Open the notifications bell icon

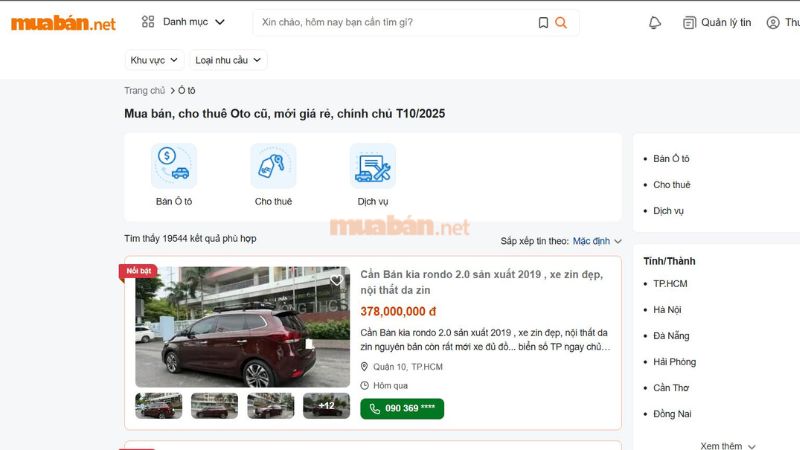tap(655, 22)
